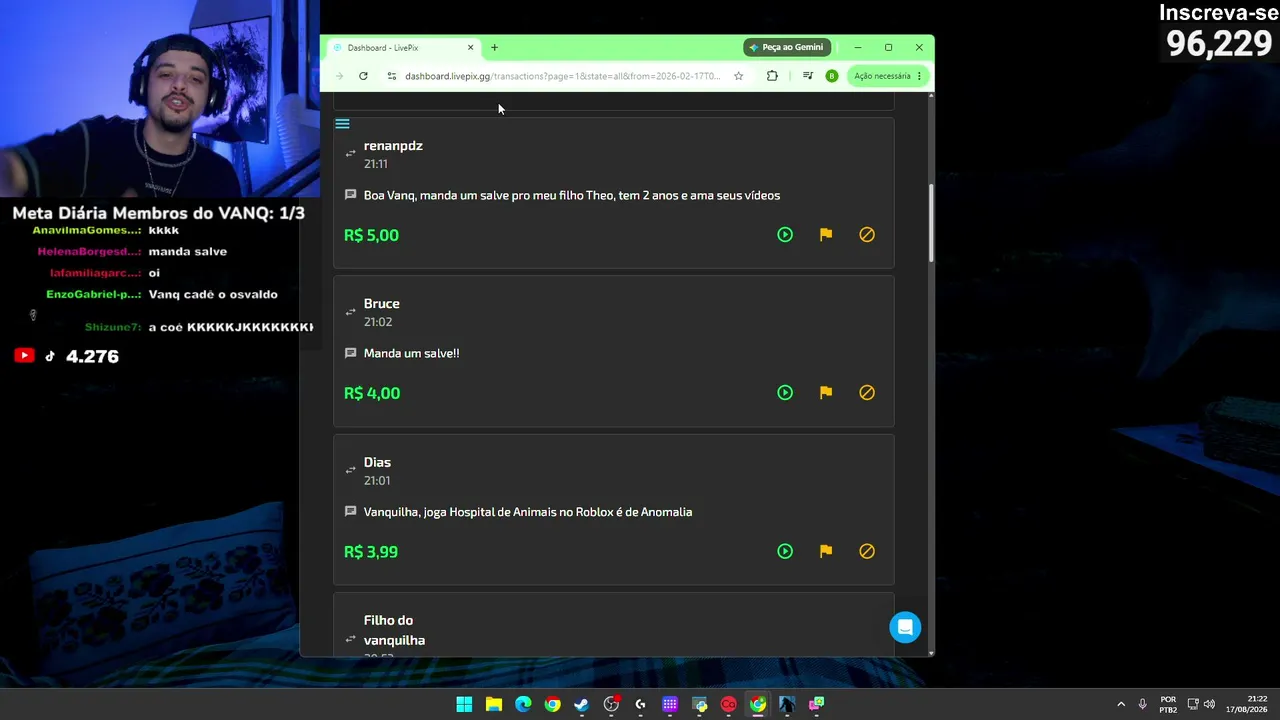Block Bruce's donation

pyautogui.click(x=867, y=393)
